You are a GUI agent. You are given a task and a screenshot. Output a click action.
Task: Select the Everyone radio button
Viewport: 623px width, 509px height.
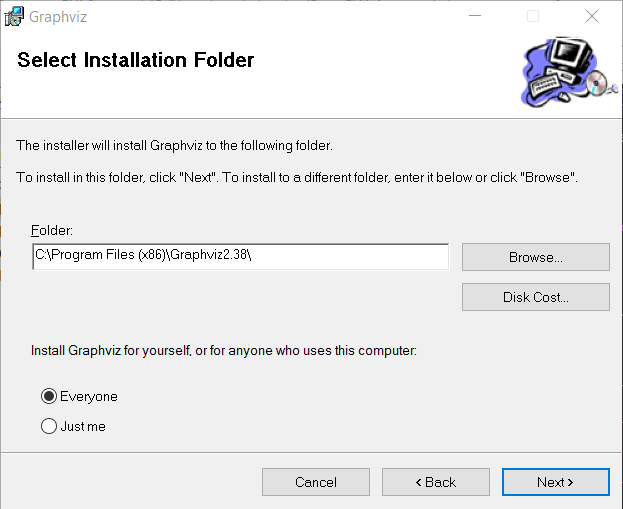pyautogui.click(x=49, y=397)
